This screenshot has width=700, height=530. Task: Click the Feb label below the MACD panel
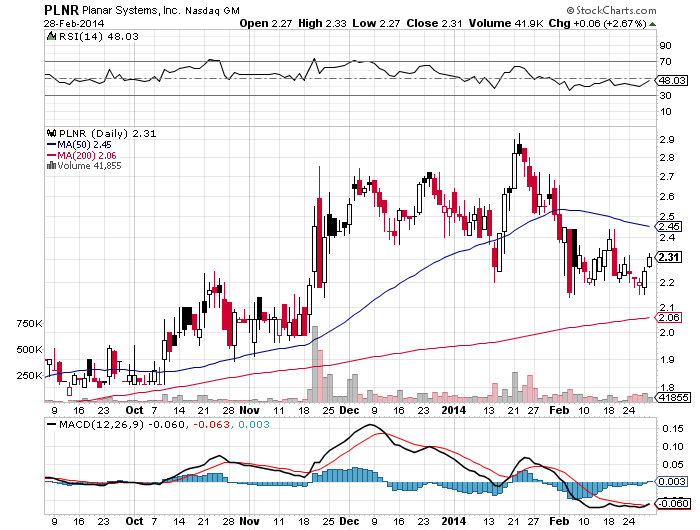pyautogui.click(x=559, y=521)
